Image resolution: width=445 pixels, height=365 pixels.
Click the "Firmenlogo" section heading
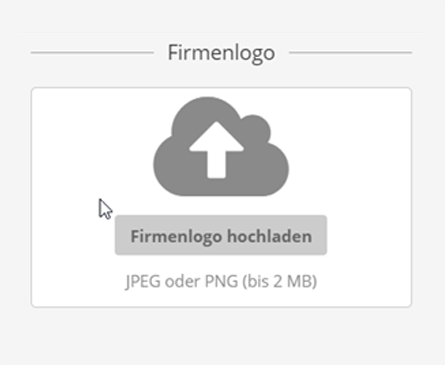(x=221, y=53)
